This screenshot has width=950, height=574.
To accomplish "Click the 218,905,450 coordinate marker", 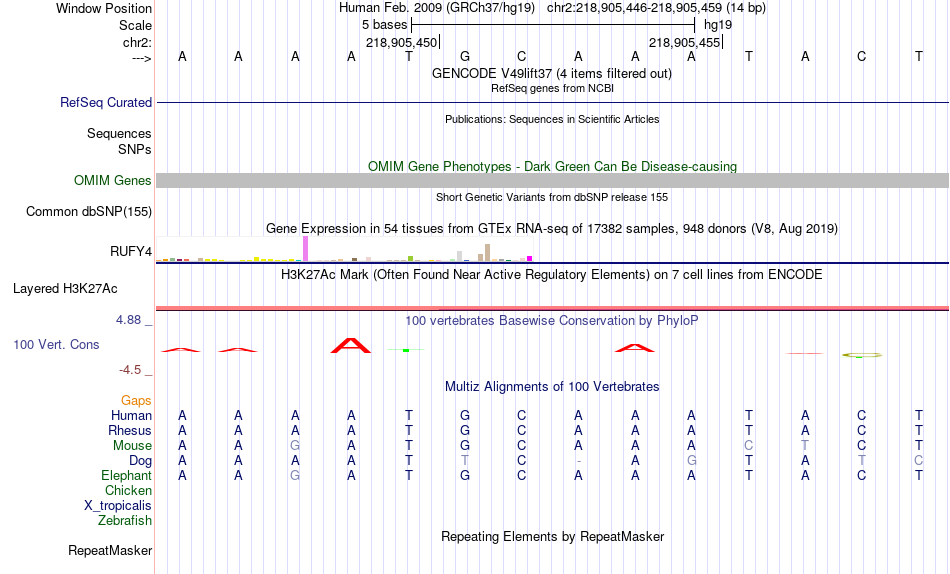I will click(401, 42).
